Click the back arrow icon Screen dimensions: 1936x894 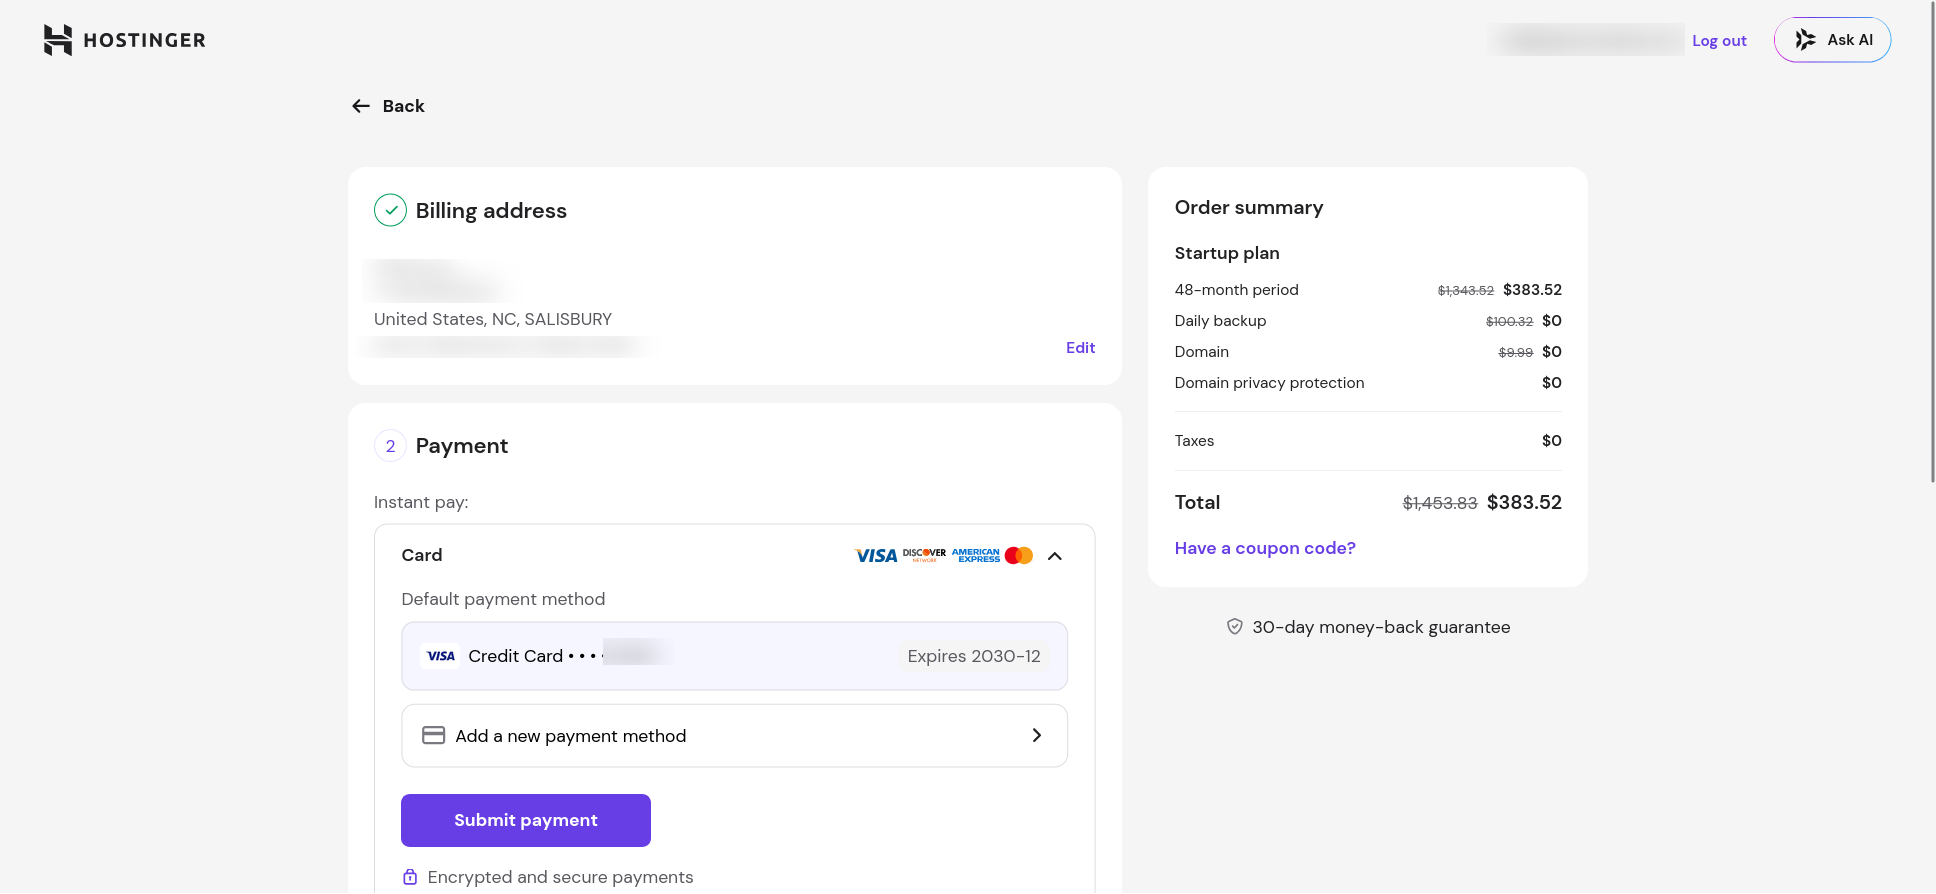(x=361, y=106)
